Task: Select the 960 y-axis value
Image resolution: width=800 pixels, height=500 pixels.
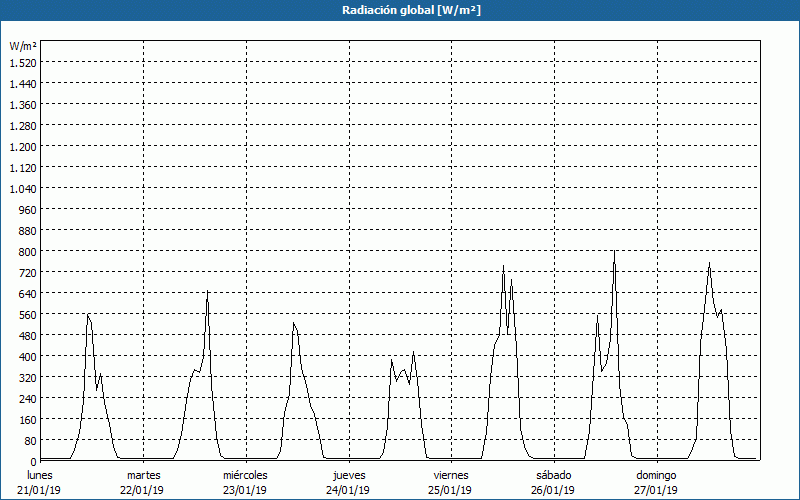Action: click(x=28, y=209)
